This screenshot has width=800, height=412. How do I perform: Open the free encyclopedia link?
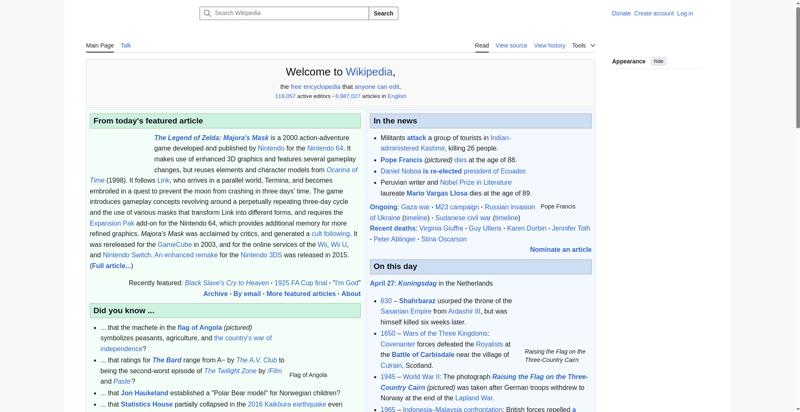pyautogui.click(x=315, y=87)
